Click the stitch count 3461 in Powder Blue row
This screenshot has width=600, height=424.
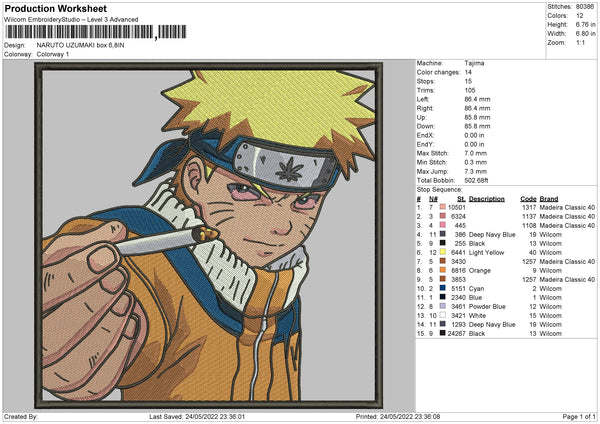pos(458,307)
